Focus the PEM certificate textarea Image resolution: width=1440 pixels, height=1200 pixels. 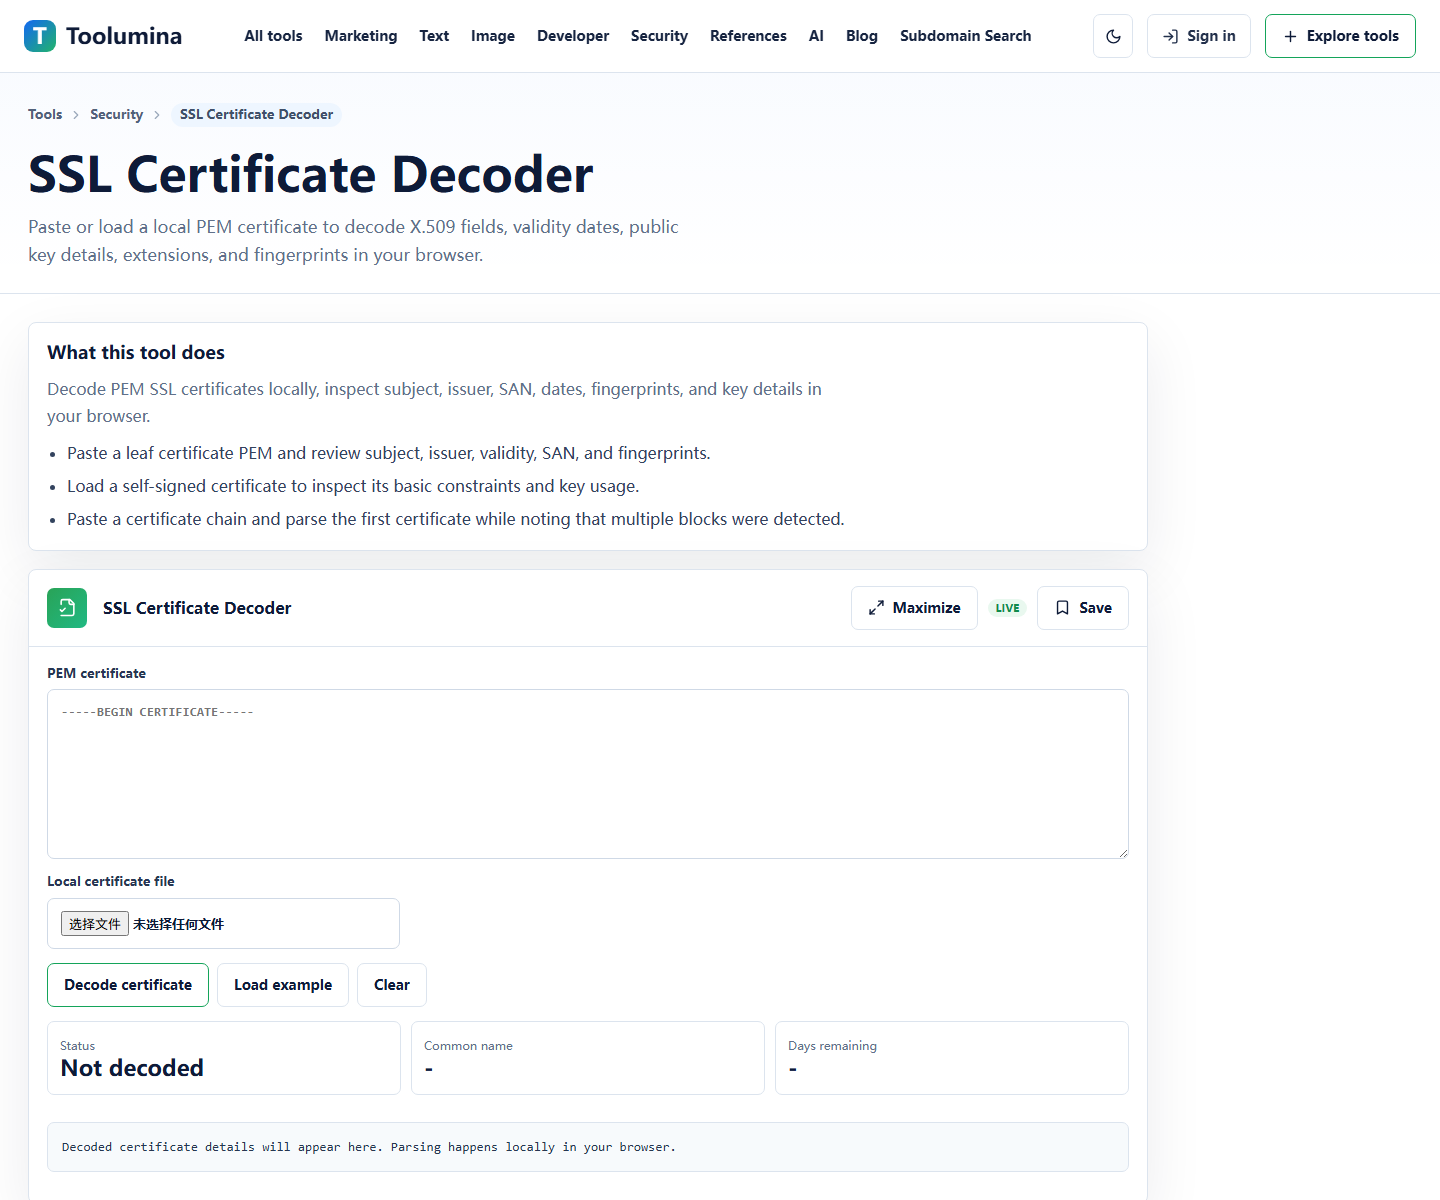pos(588,774)
